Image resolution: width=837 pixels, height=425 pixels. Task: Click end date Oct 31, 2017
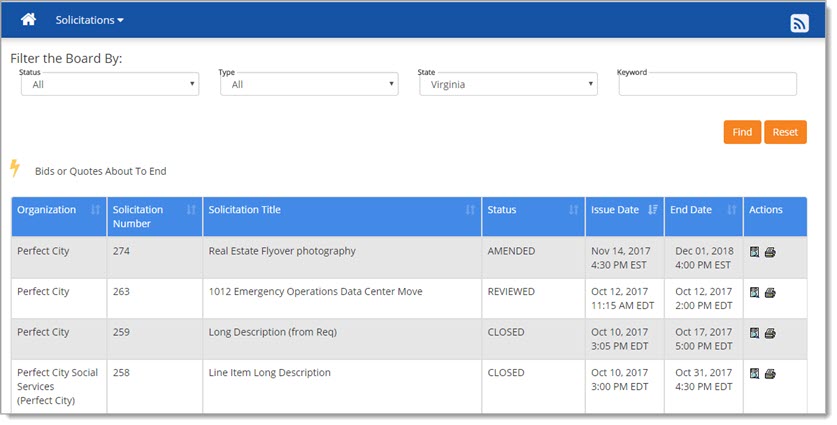(704, 373)
